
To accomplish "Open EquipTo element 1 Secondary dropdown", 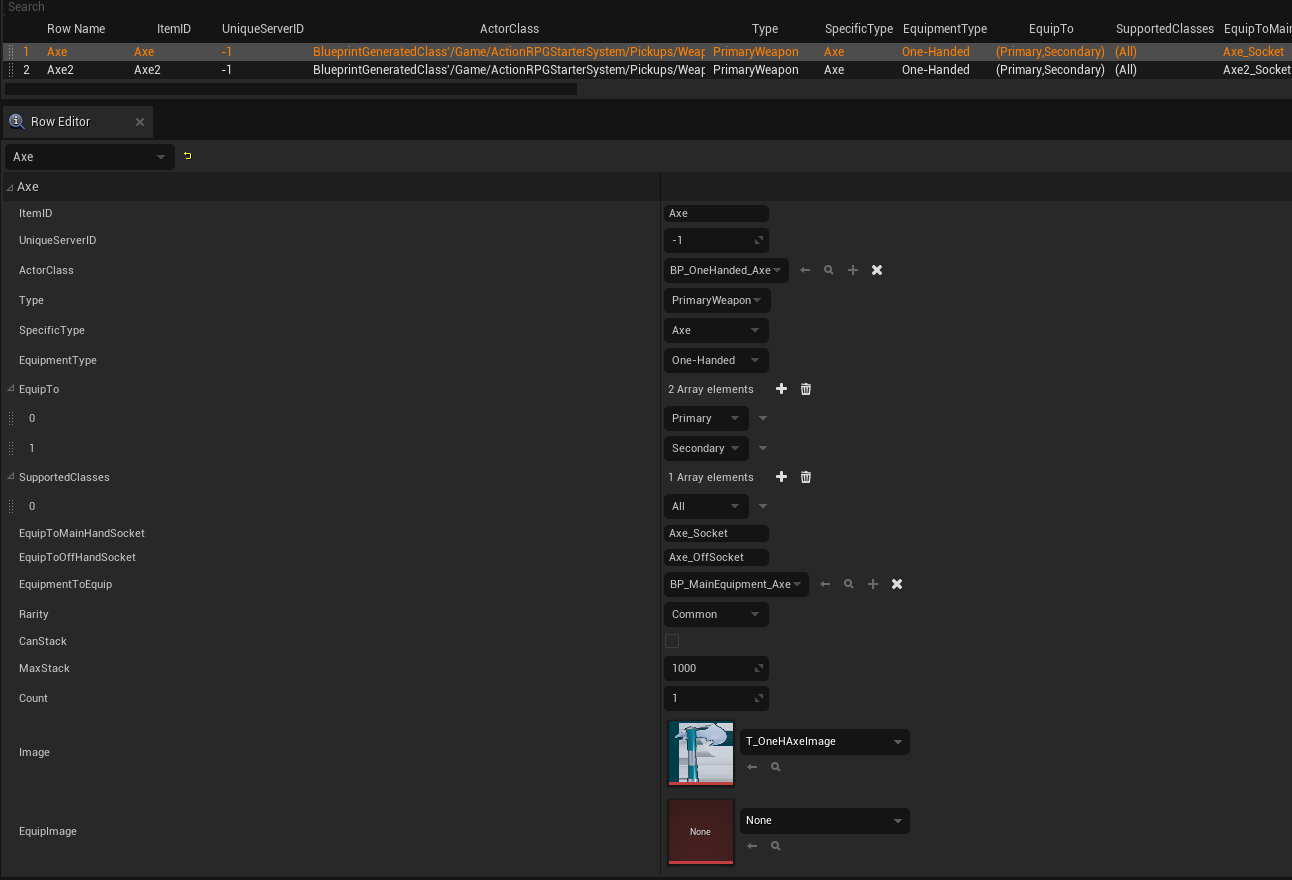I will (x=706, y=448).
